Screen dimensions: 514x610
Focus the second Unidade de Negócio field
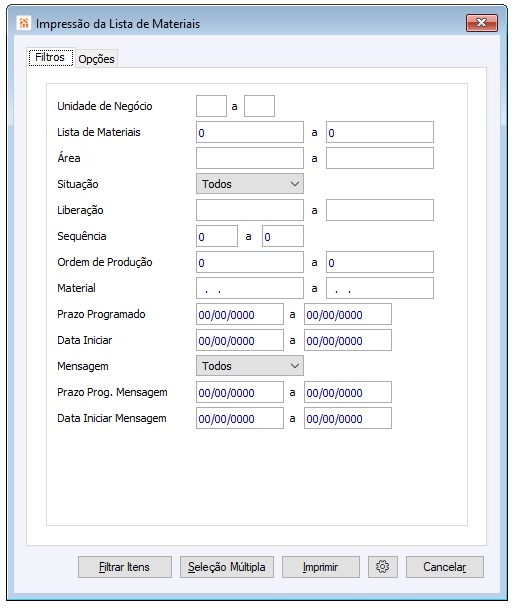click(x=259, y=106)
